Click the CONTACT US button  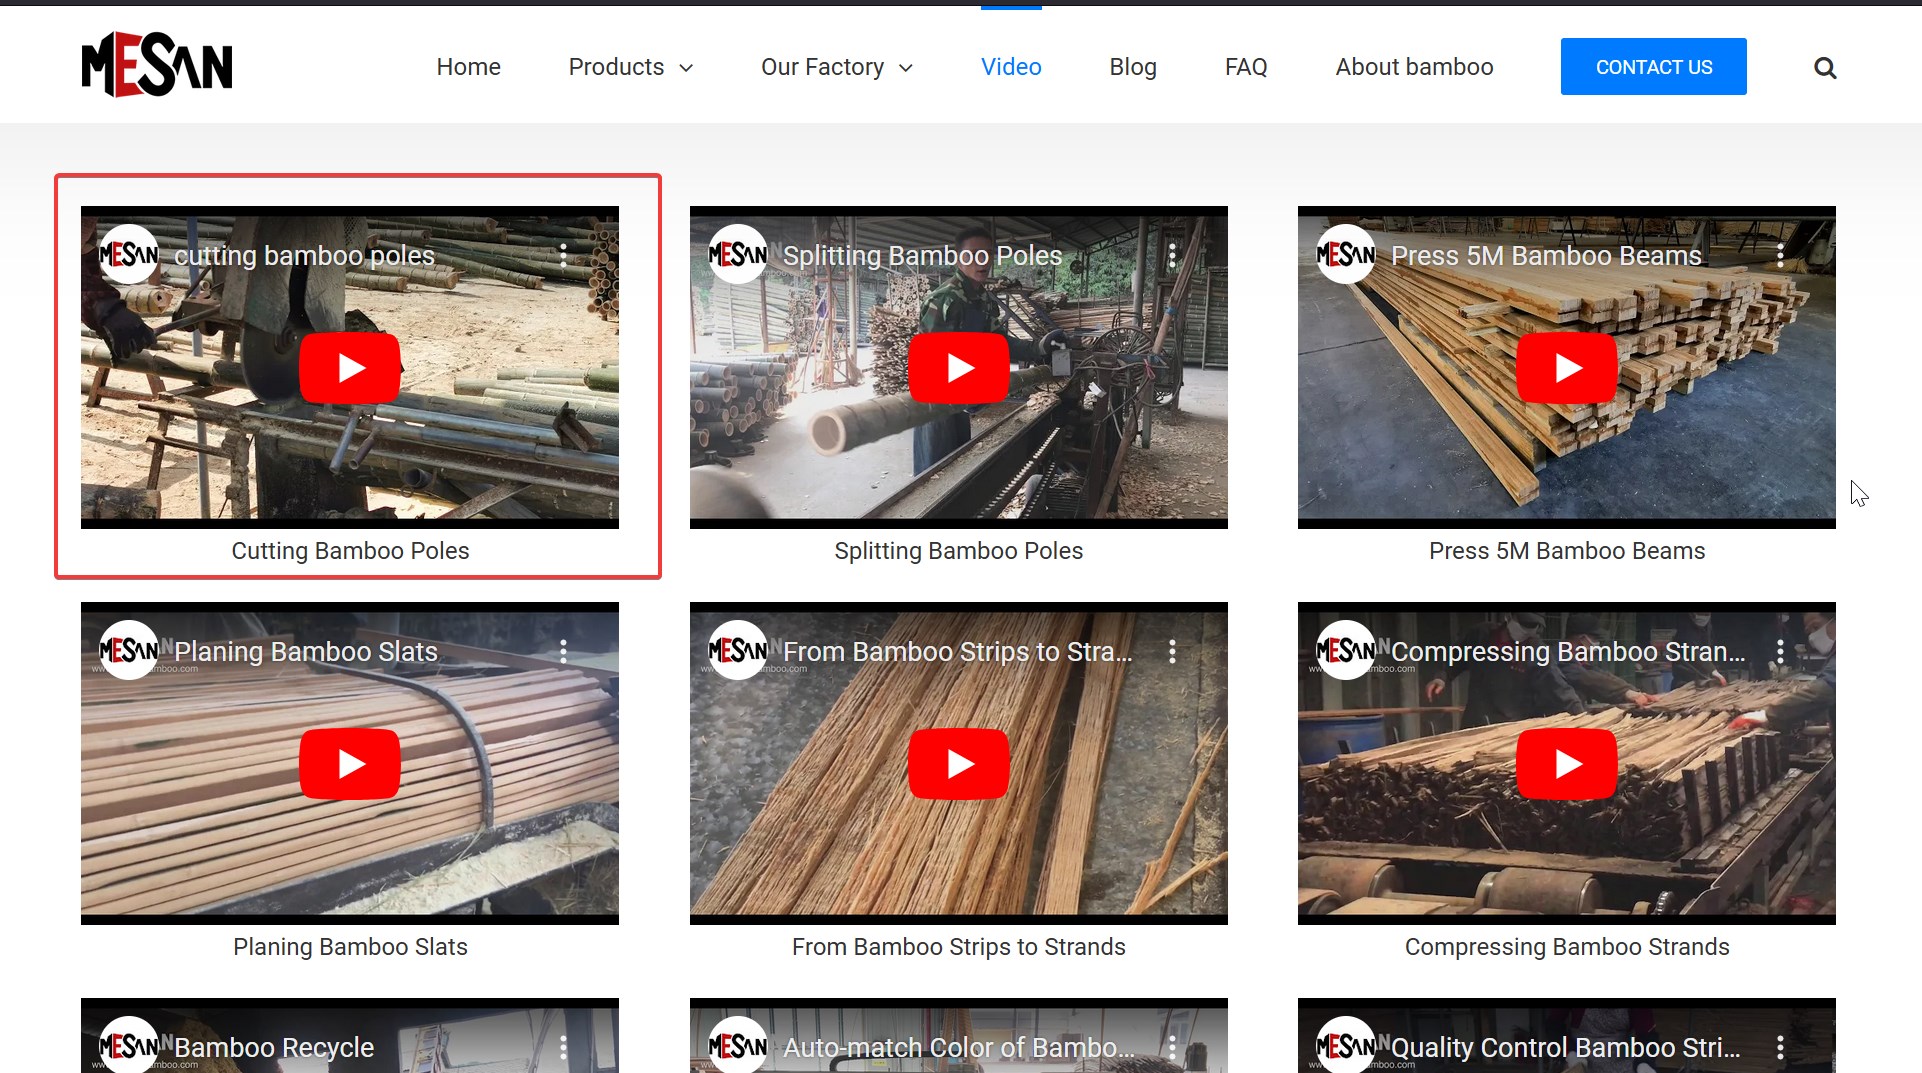pyautogui.click(x=1653, y=67)
